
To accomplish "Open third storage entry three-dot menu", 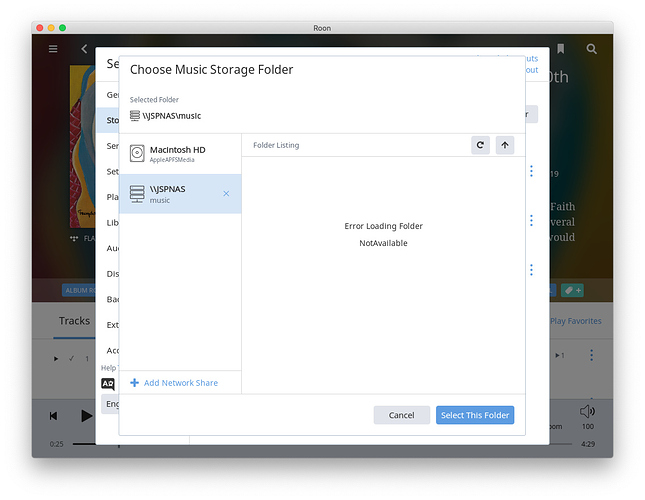I will 531,270.
